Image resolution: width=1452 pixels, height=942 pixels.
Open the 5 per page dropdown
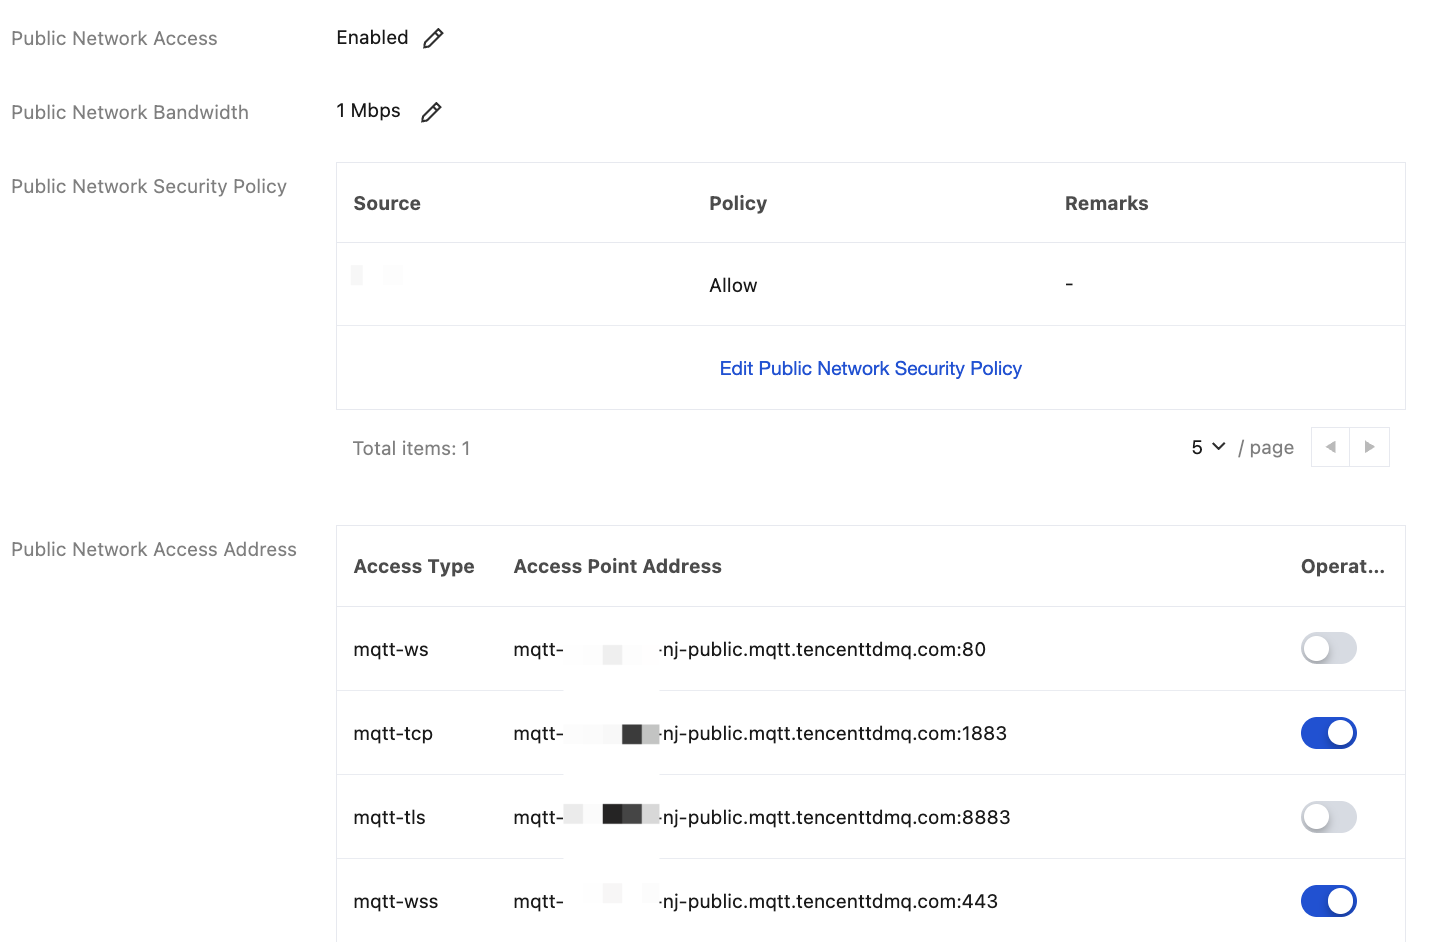(x=1208, y=447)
